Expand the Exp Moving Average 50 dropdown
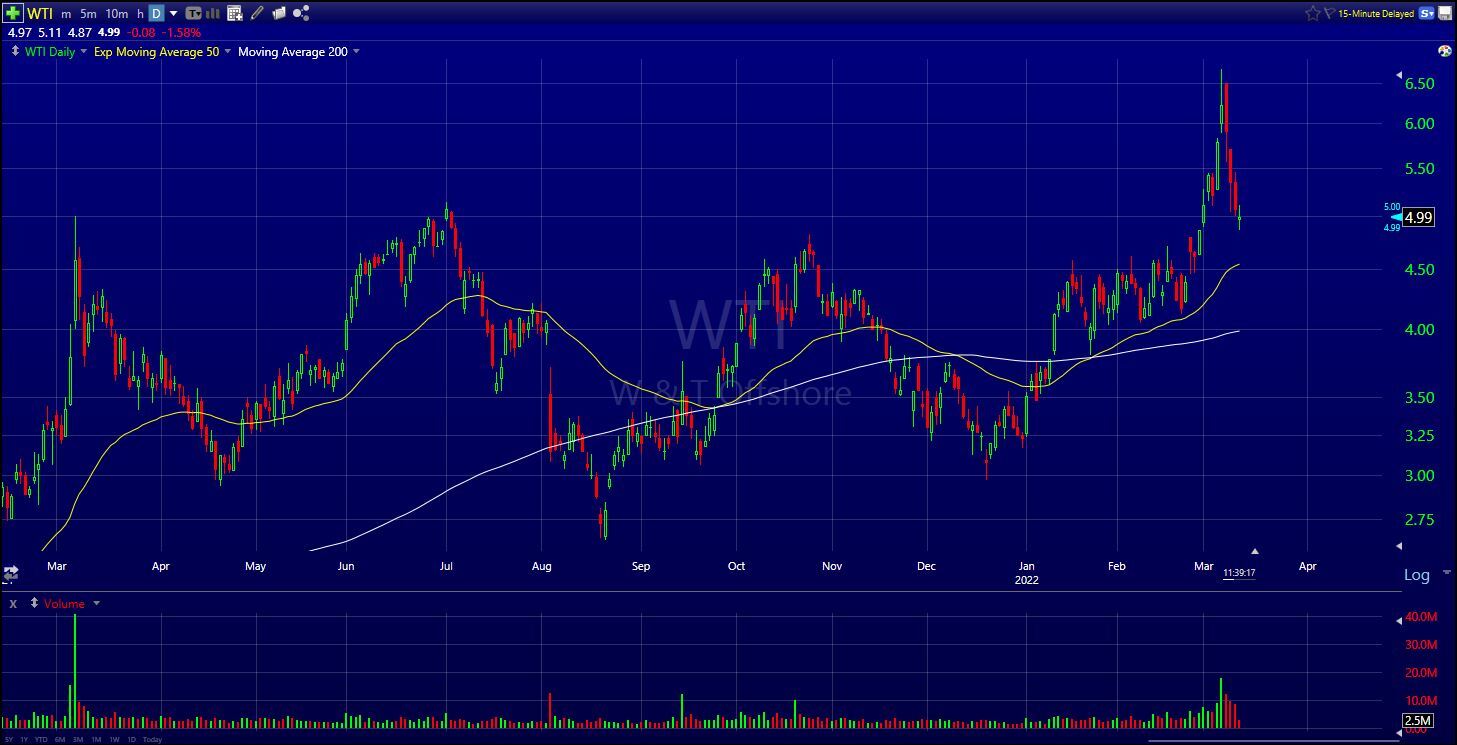The image size is (1457, 745). (228, 51)
